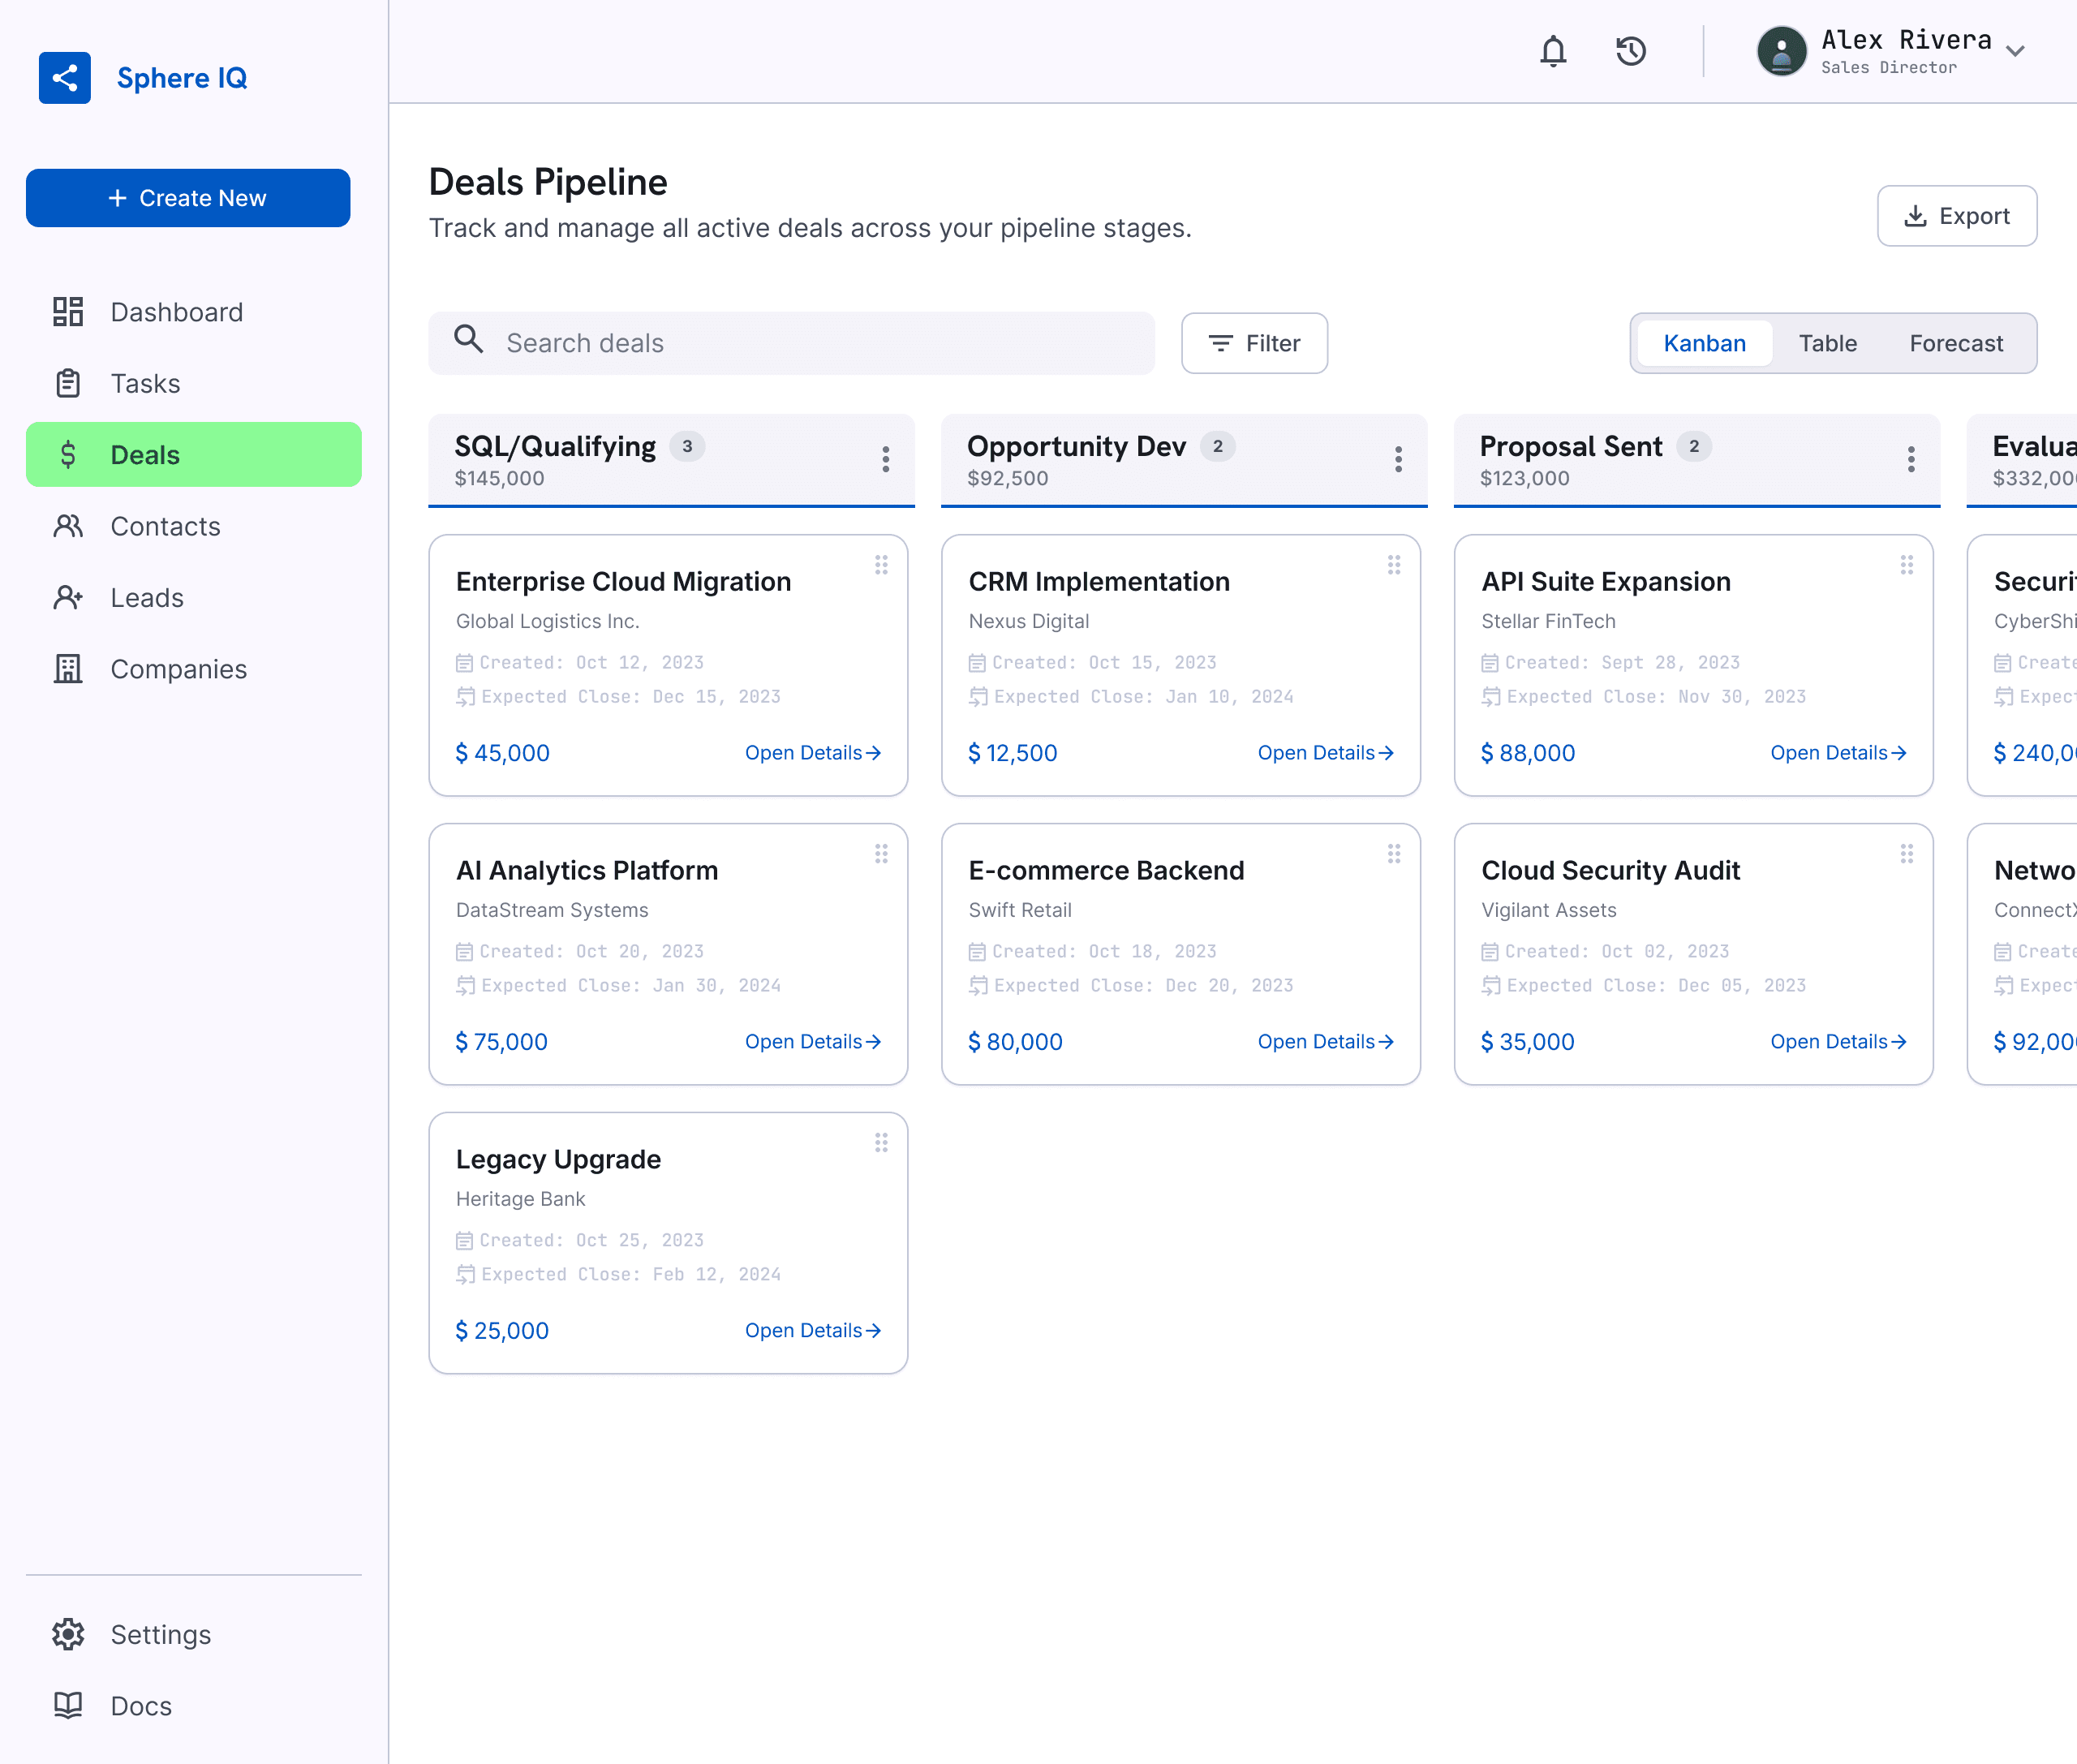2077x1764 pixels.
Task: Grab the API Suite Expansion drag handle
Action: [1907, 565]
